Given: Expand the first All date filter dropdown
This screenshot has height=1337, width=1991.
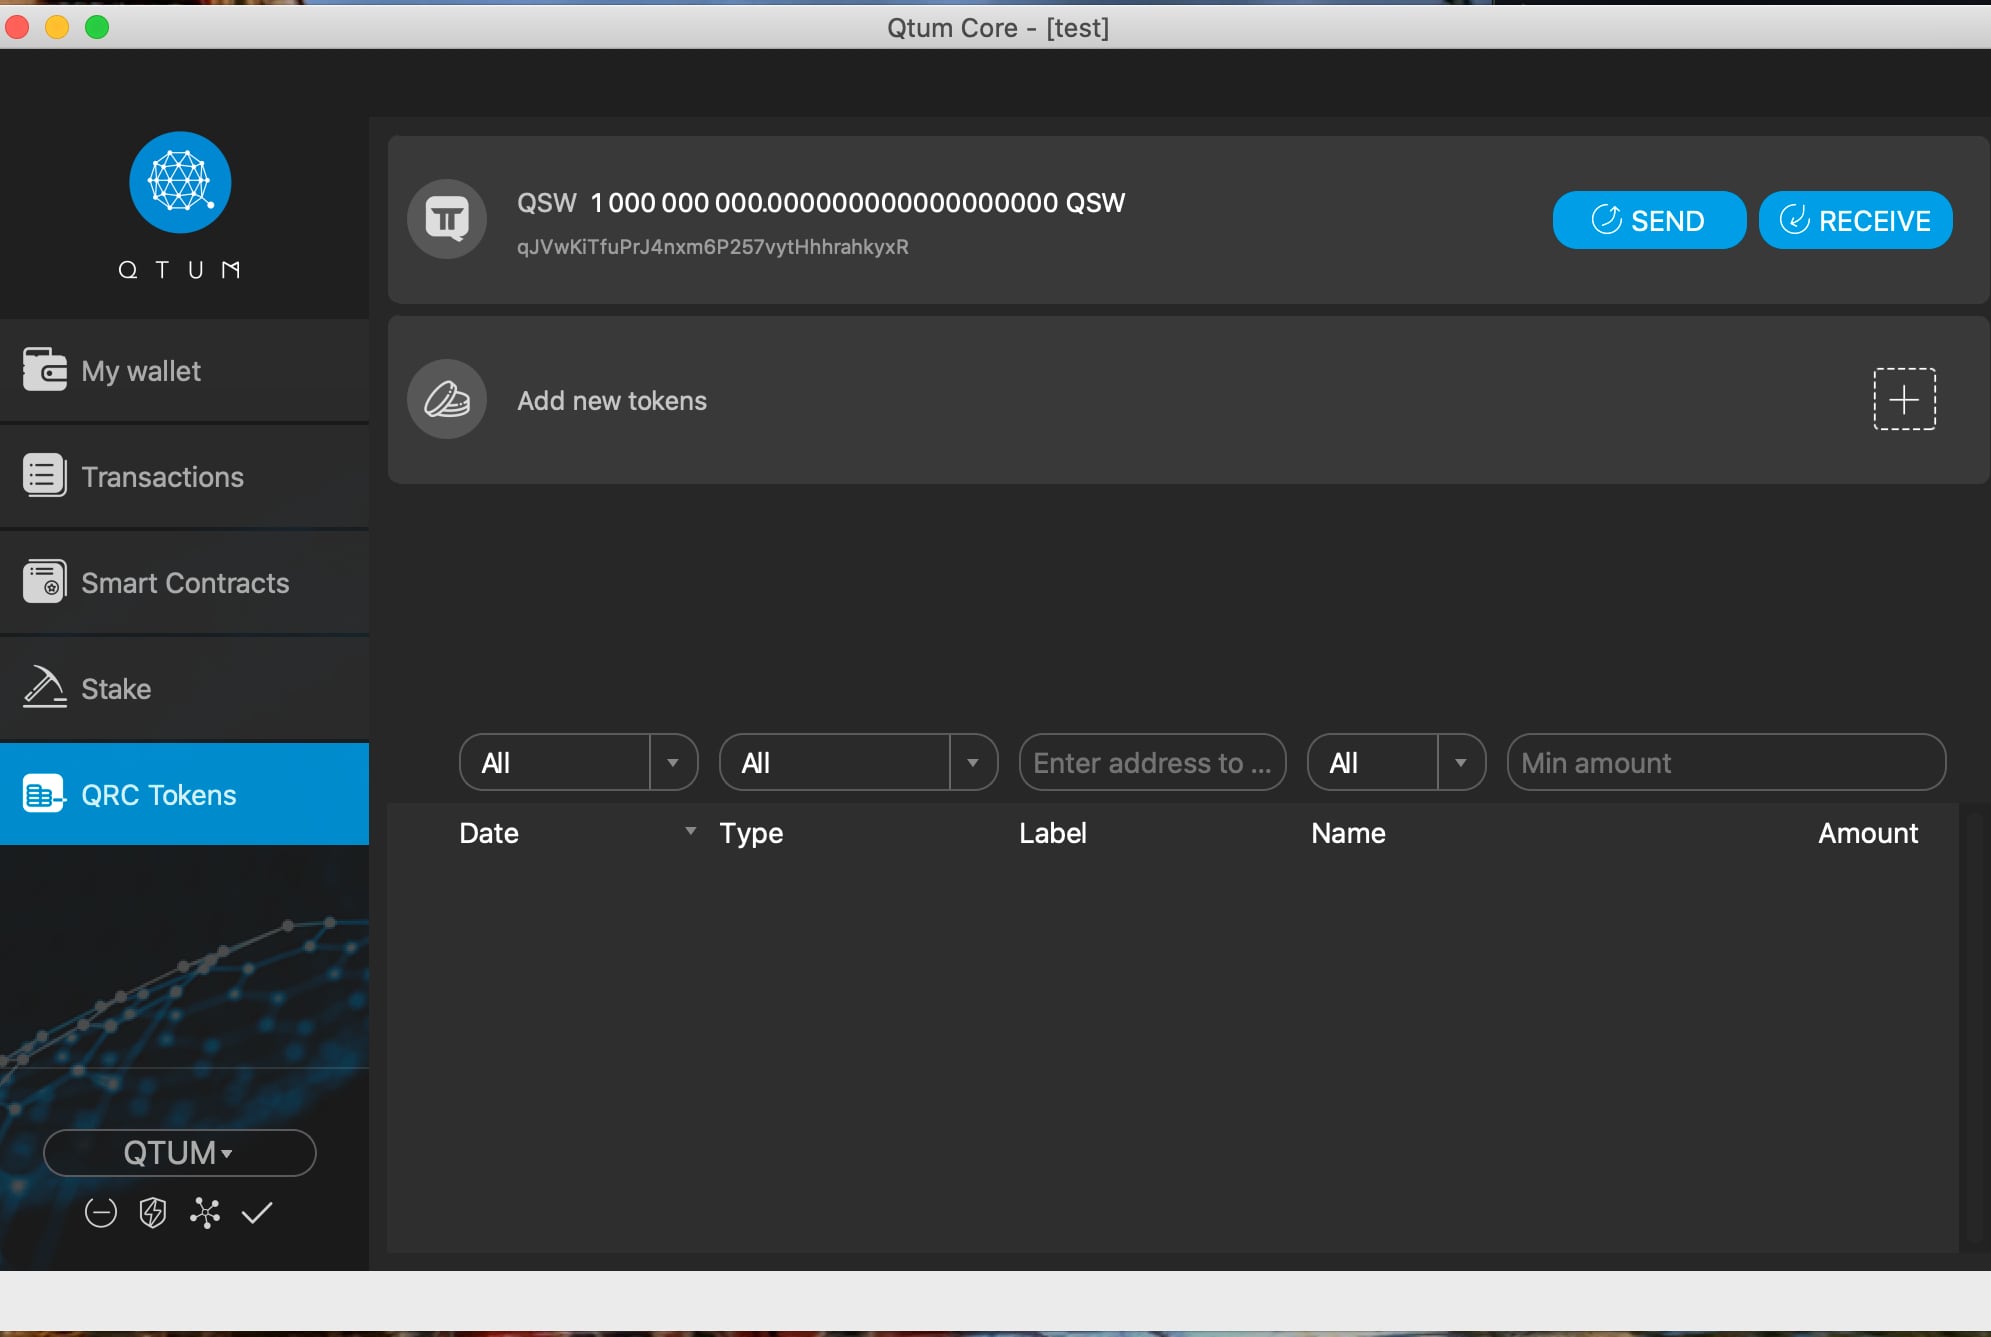Looking at the screenshot, I should point(673,763).
